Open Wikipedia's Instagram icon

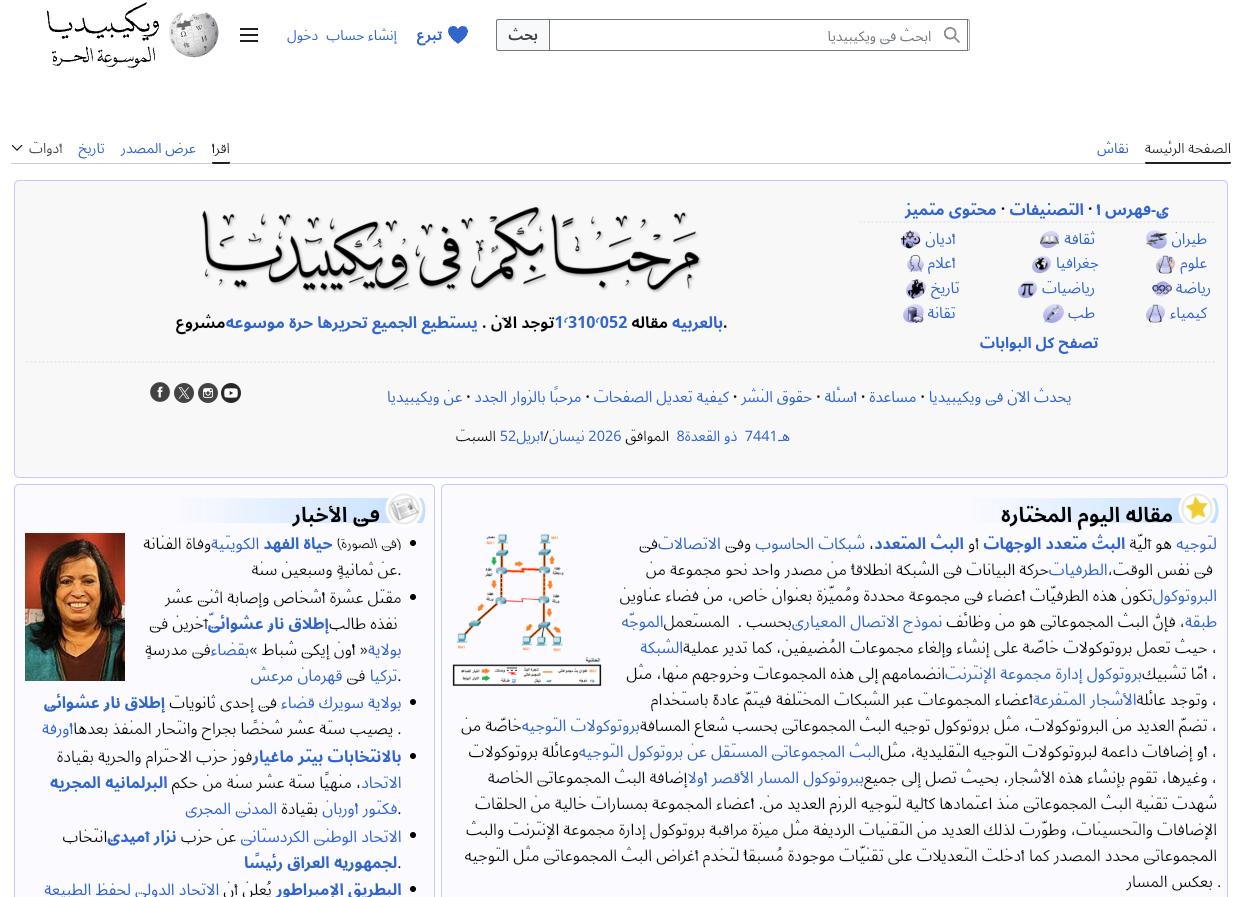pos(208,392)
